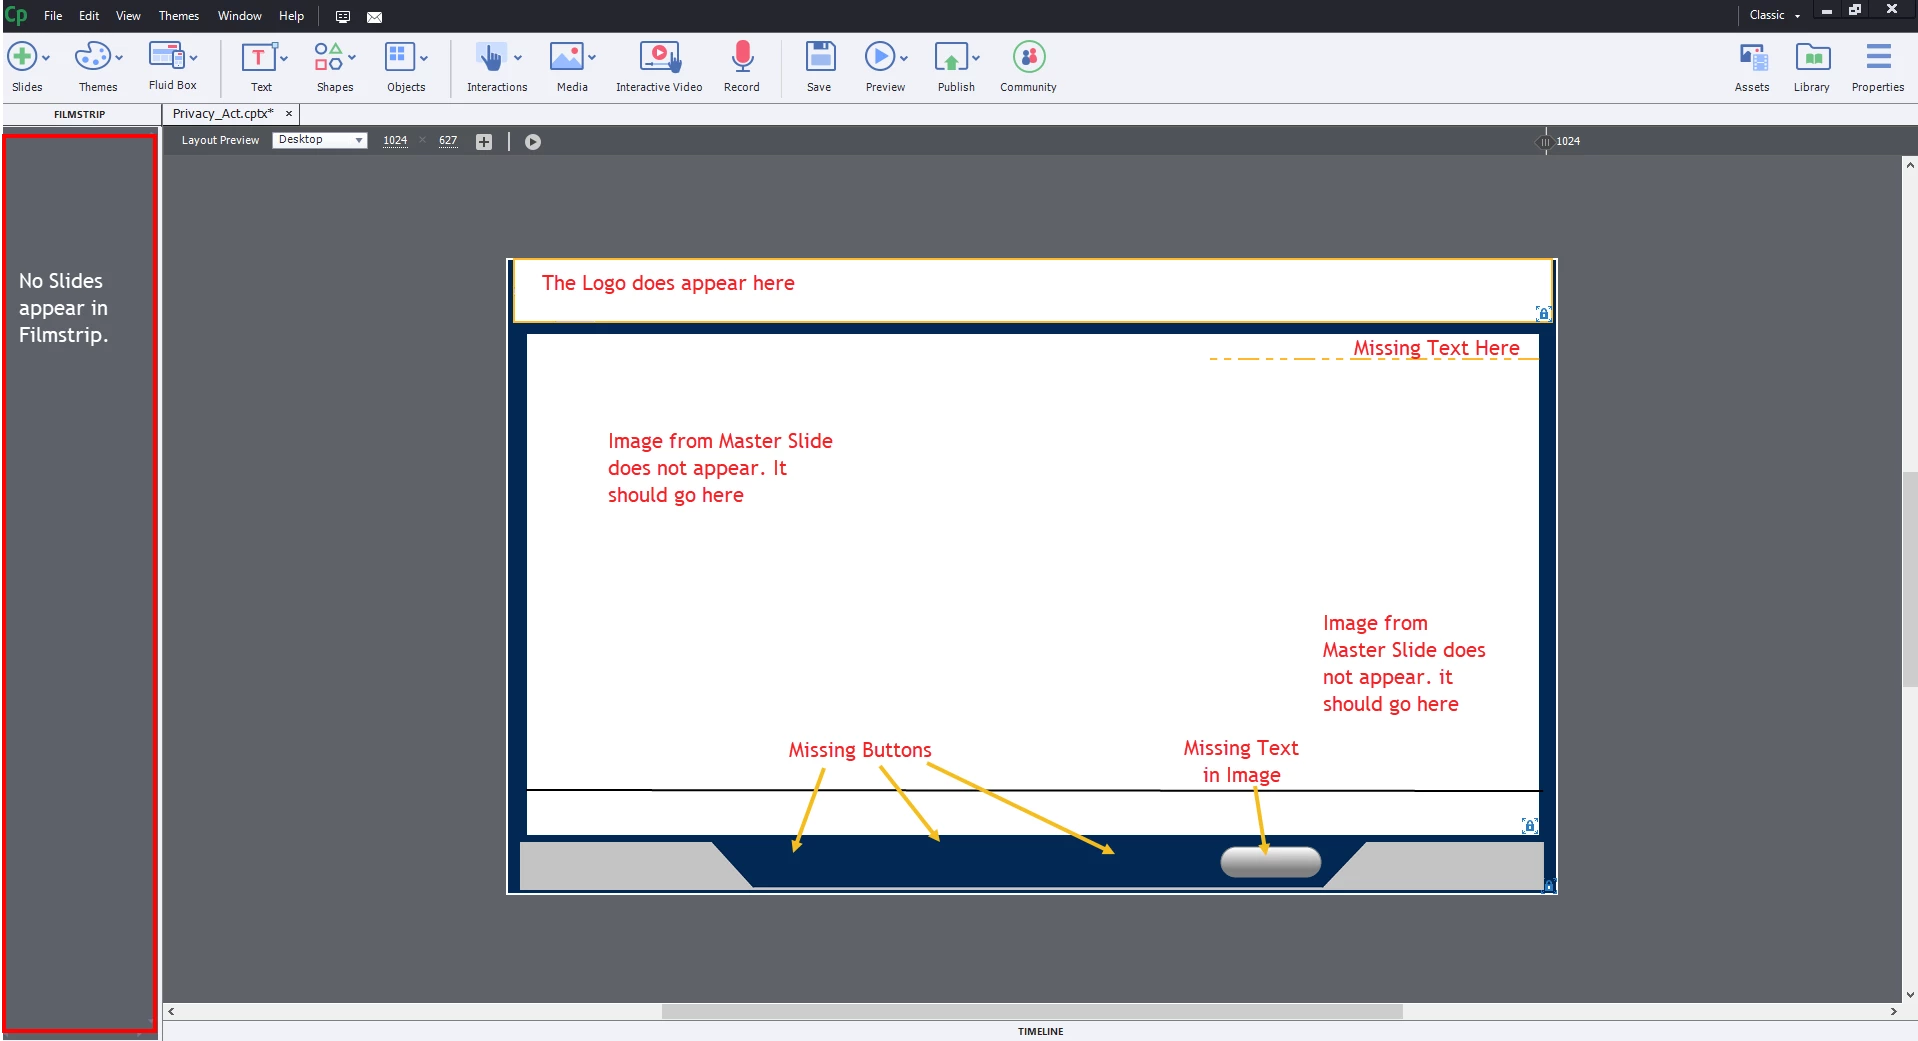The height and width of the screenshot is (1041, 1918).
Task: Expand the arrow next to Media
Action: click(x=592, y=57)
